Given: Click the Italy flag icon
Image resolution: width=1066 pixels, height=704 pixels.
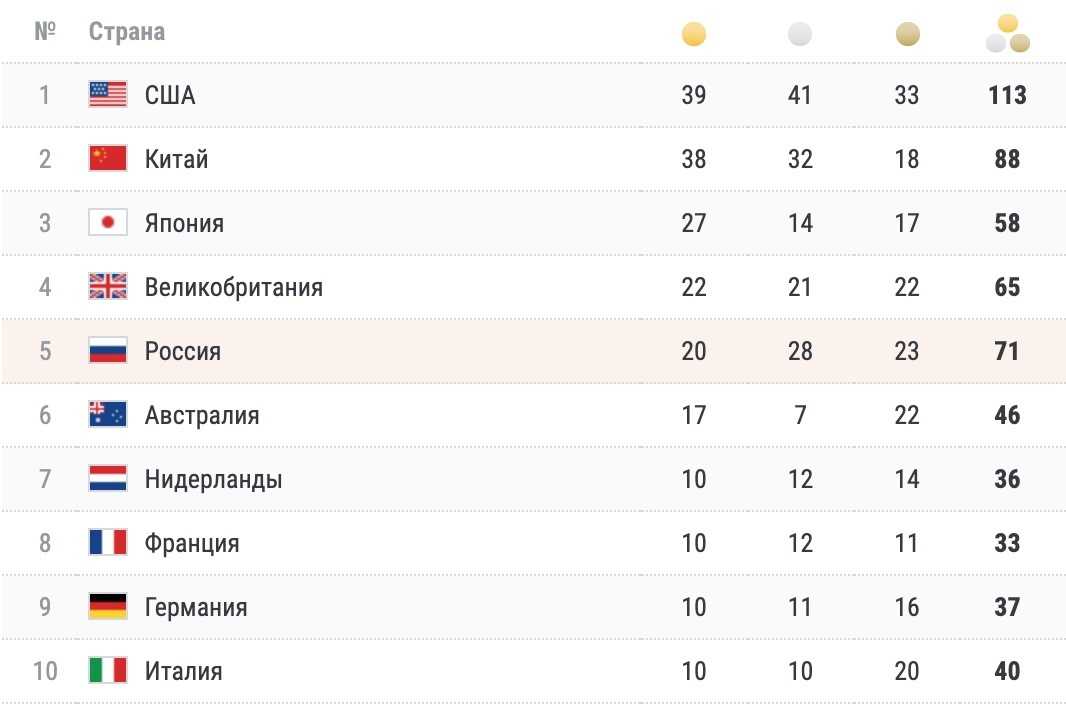Looking at the screenshot, I should [108, 671].
